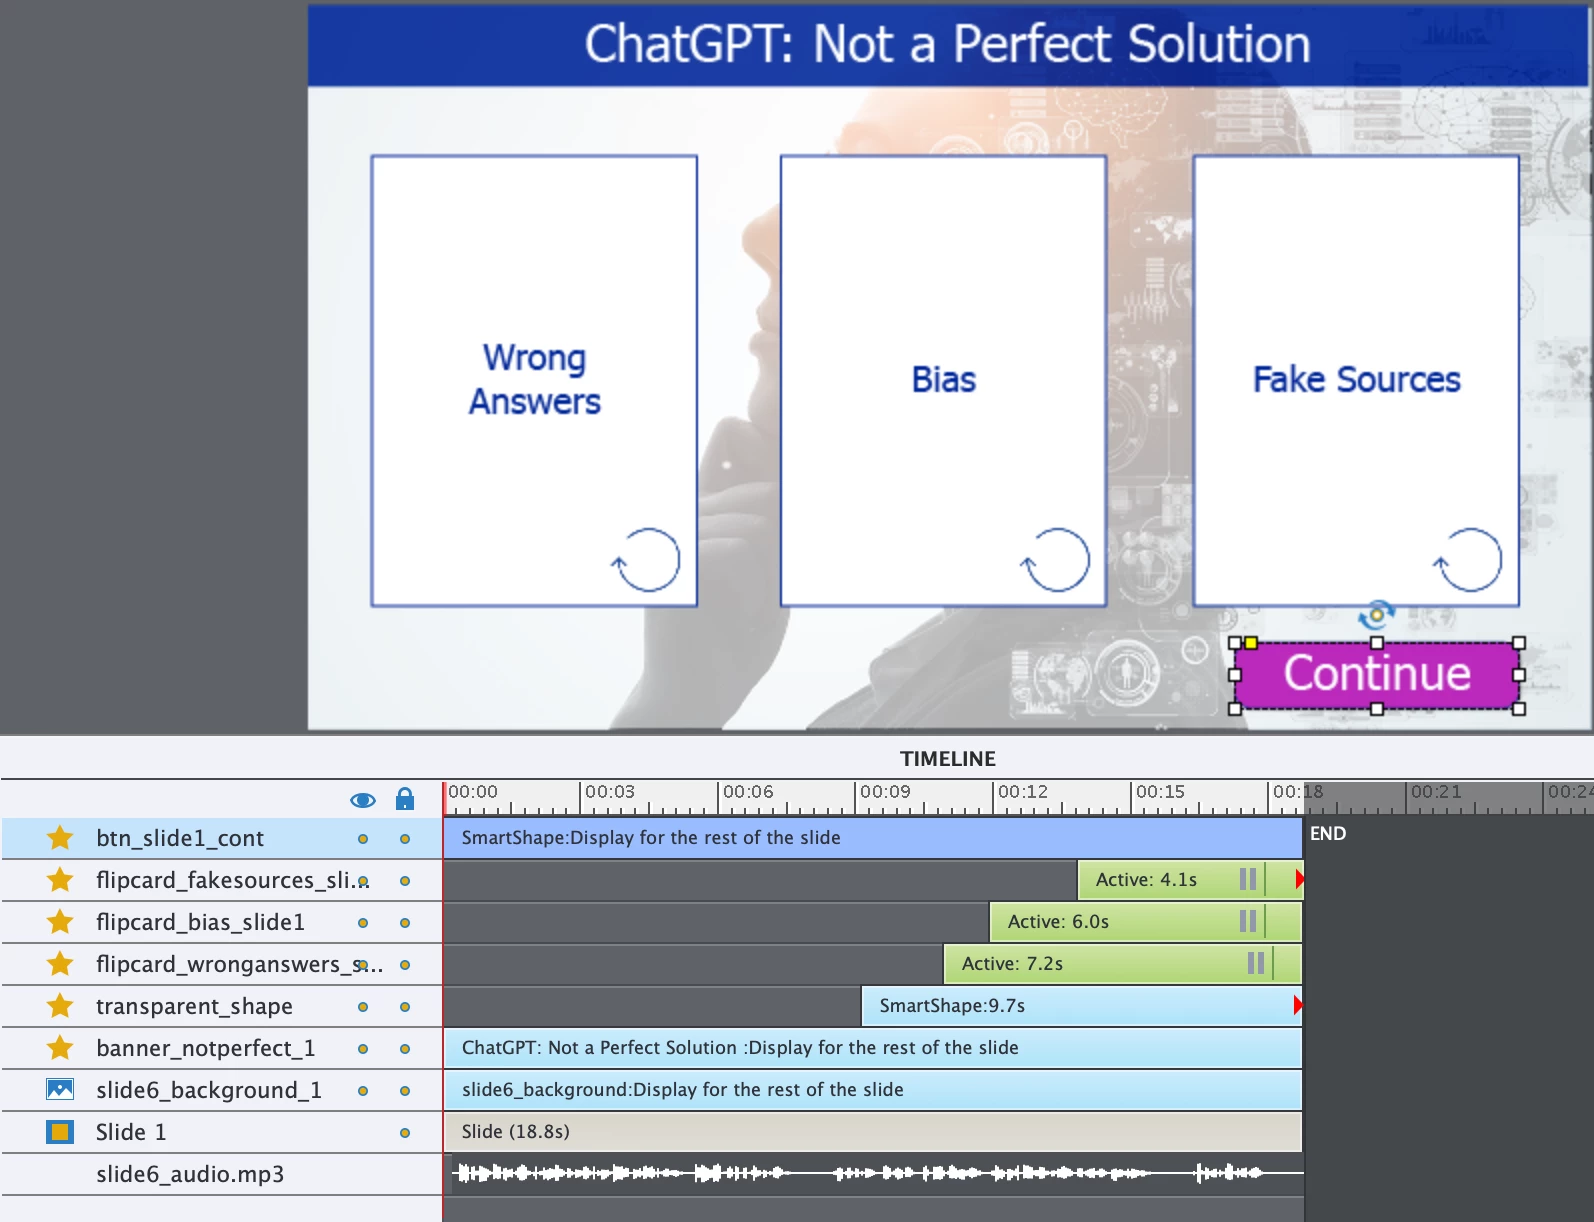Toggle lock dot for slide6_background_1
Screen dimensions: 1594x1222
click(405, 1091)
